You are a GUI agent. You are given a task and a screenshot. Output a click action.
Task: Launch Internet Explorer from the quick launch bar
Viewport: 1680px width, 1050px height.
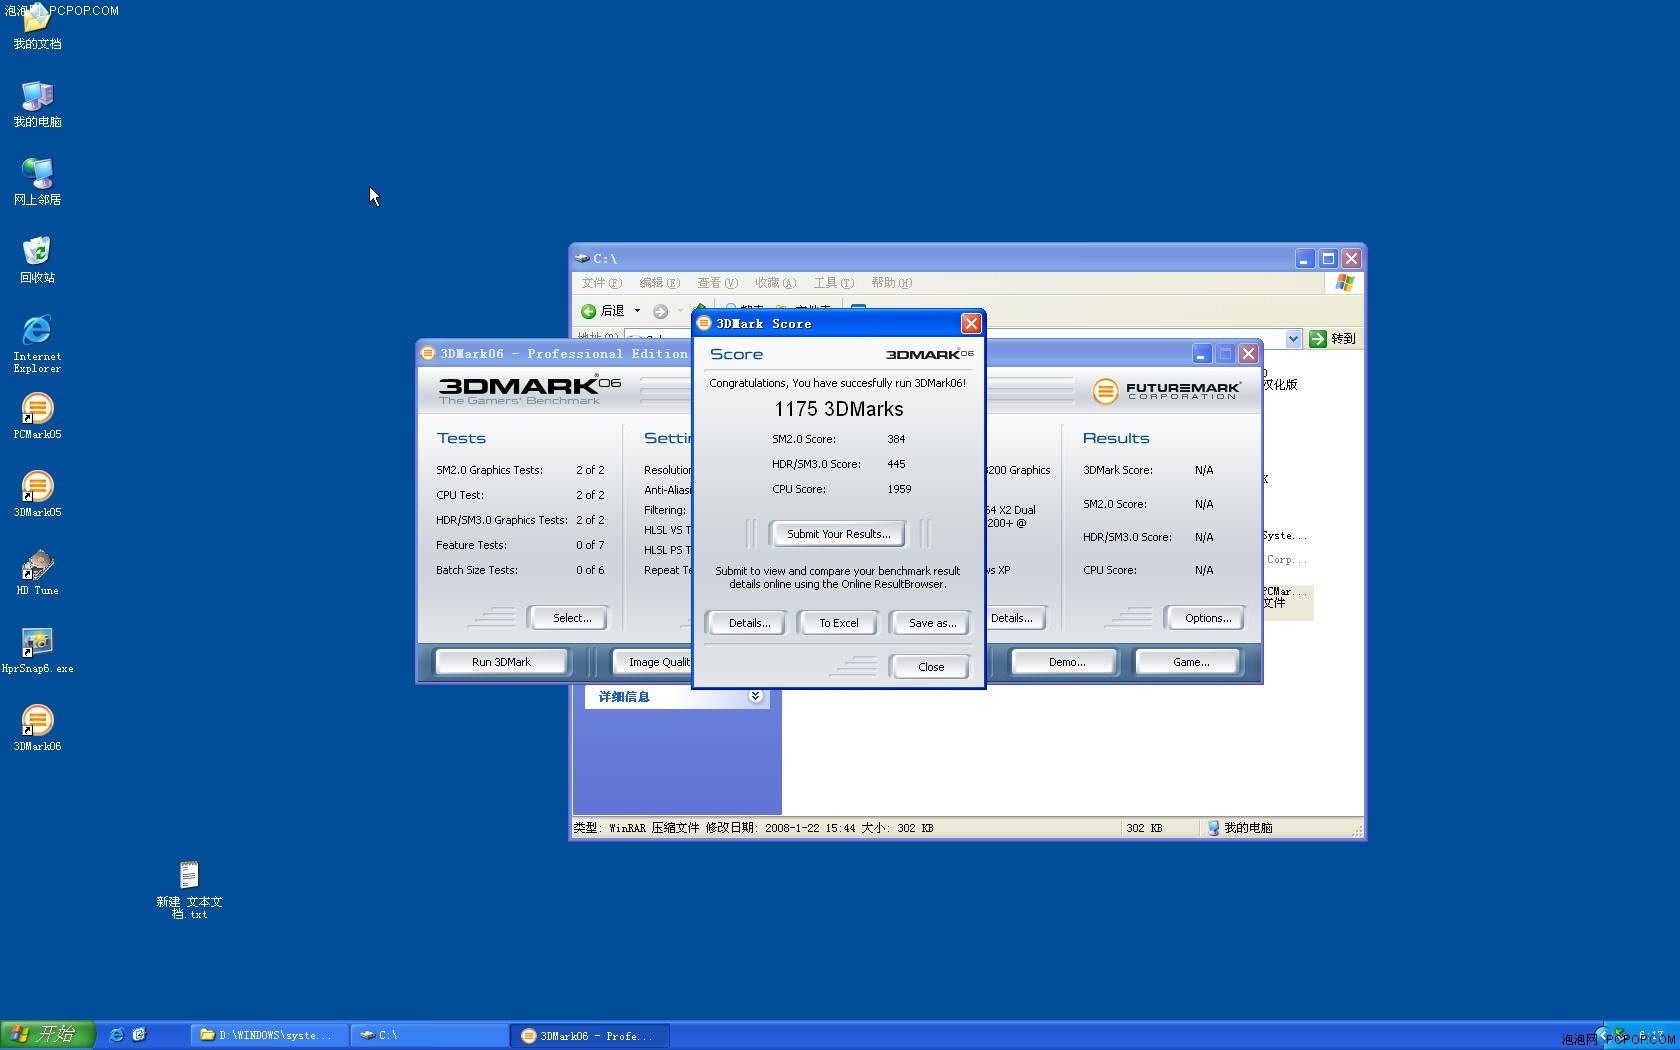point(116,1035)
